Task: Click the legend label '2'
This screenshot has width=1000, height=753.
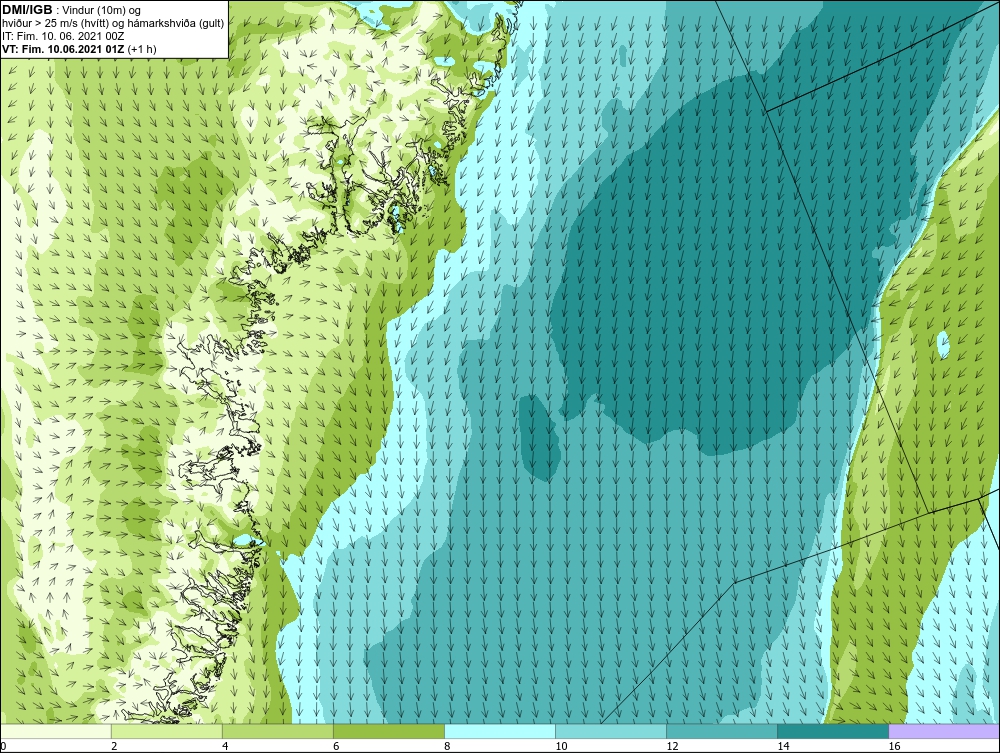Action: [x=115, y=746]
